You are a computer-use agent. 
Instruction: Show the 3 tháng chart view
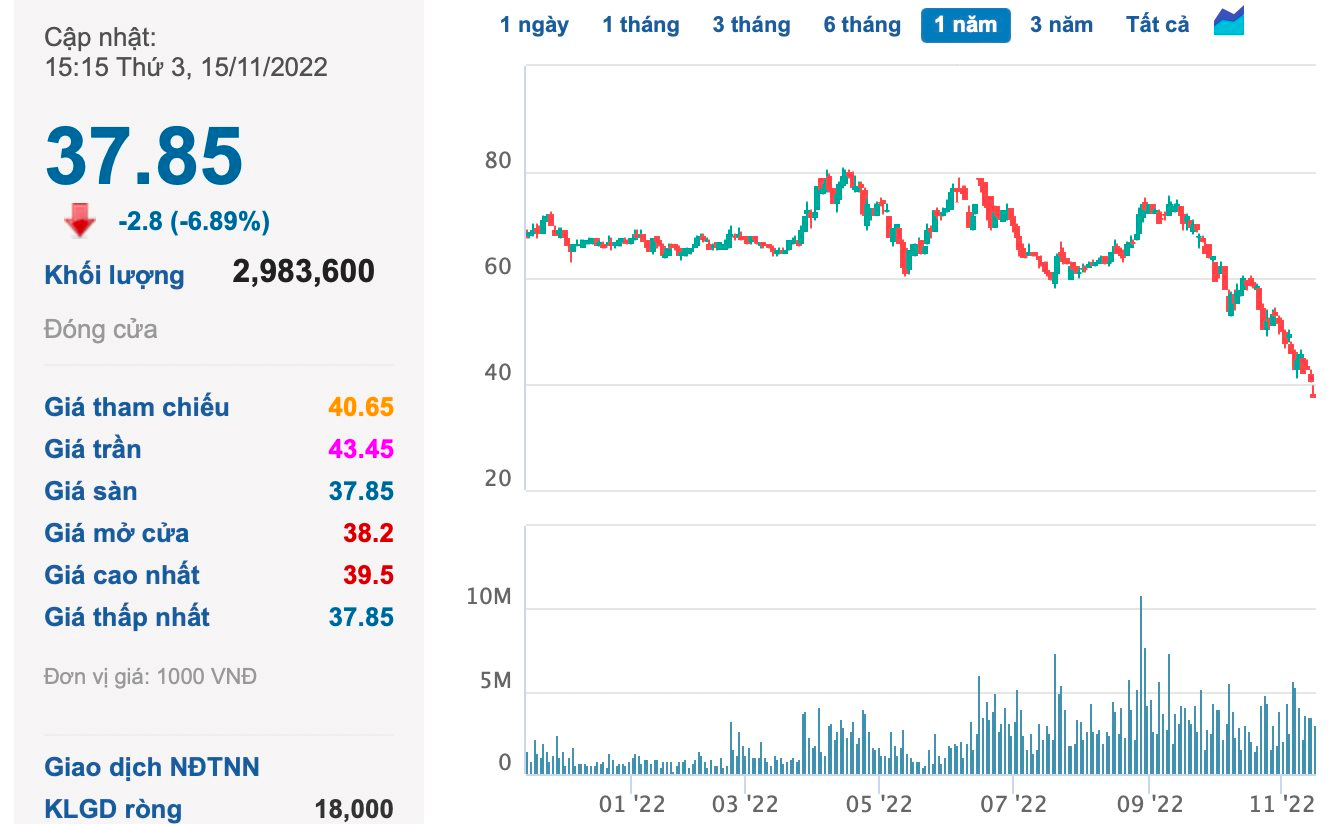[x=751, y=25]
